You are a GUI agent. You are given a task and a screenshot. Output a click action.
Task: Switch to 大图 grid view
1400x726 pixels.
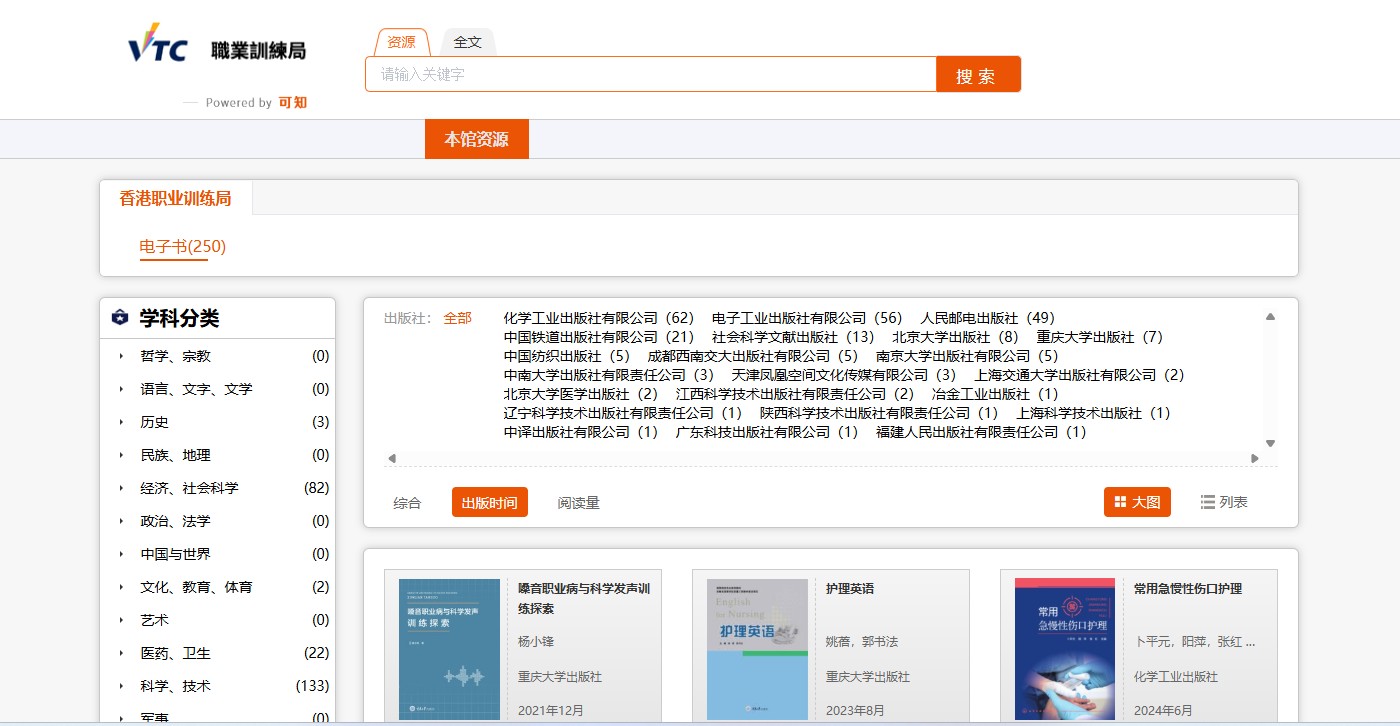pyautogui.click(x=1137, y=502)
